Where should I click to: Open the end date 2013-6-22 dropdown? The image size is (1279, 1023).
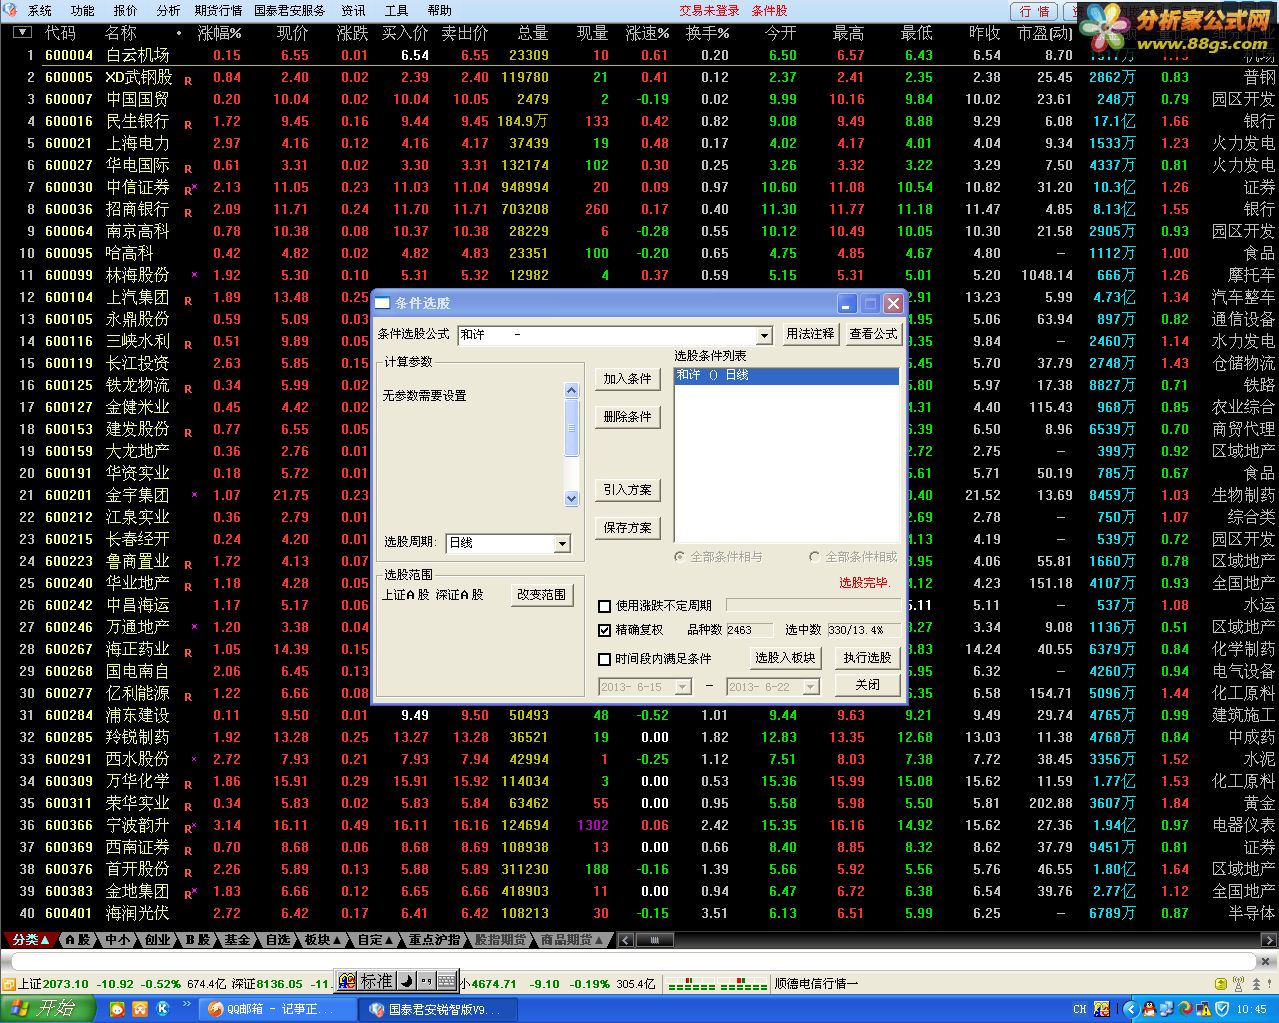[811, 687]
